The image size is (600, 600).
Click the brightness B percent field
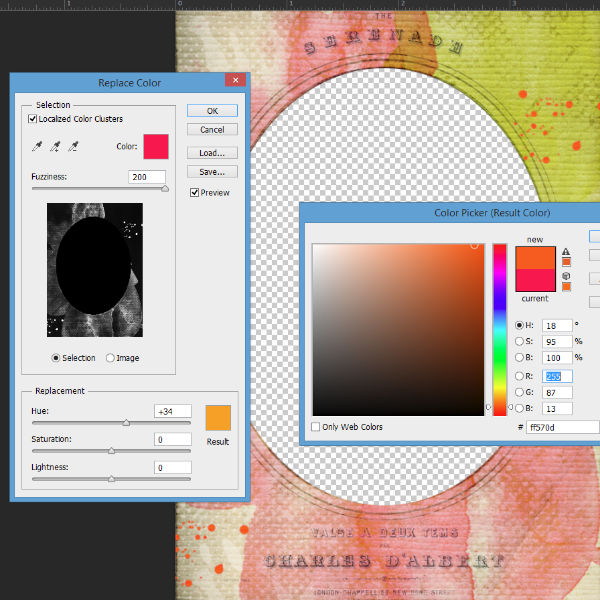click(x=557, y=357)
